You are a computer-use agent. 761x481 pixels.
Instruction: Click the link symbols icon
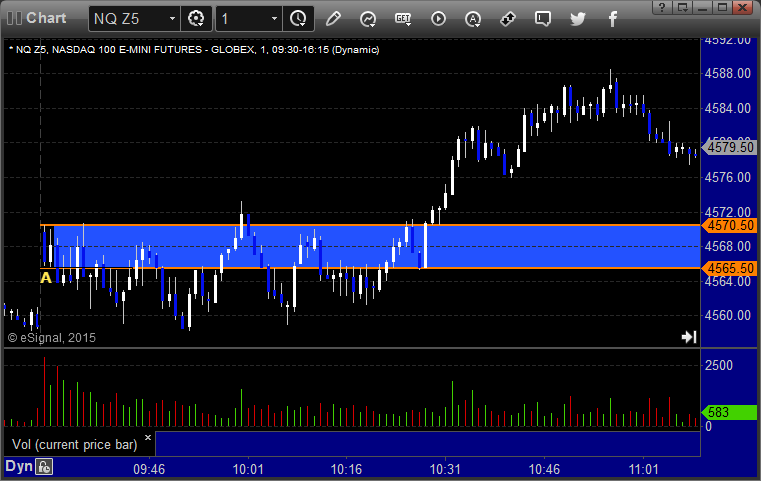tap(508, 19)
